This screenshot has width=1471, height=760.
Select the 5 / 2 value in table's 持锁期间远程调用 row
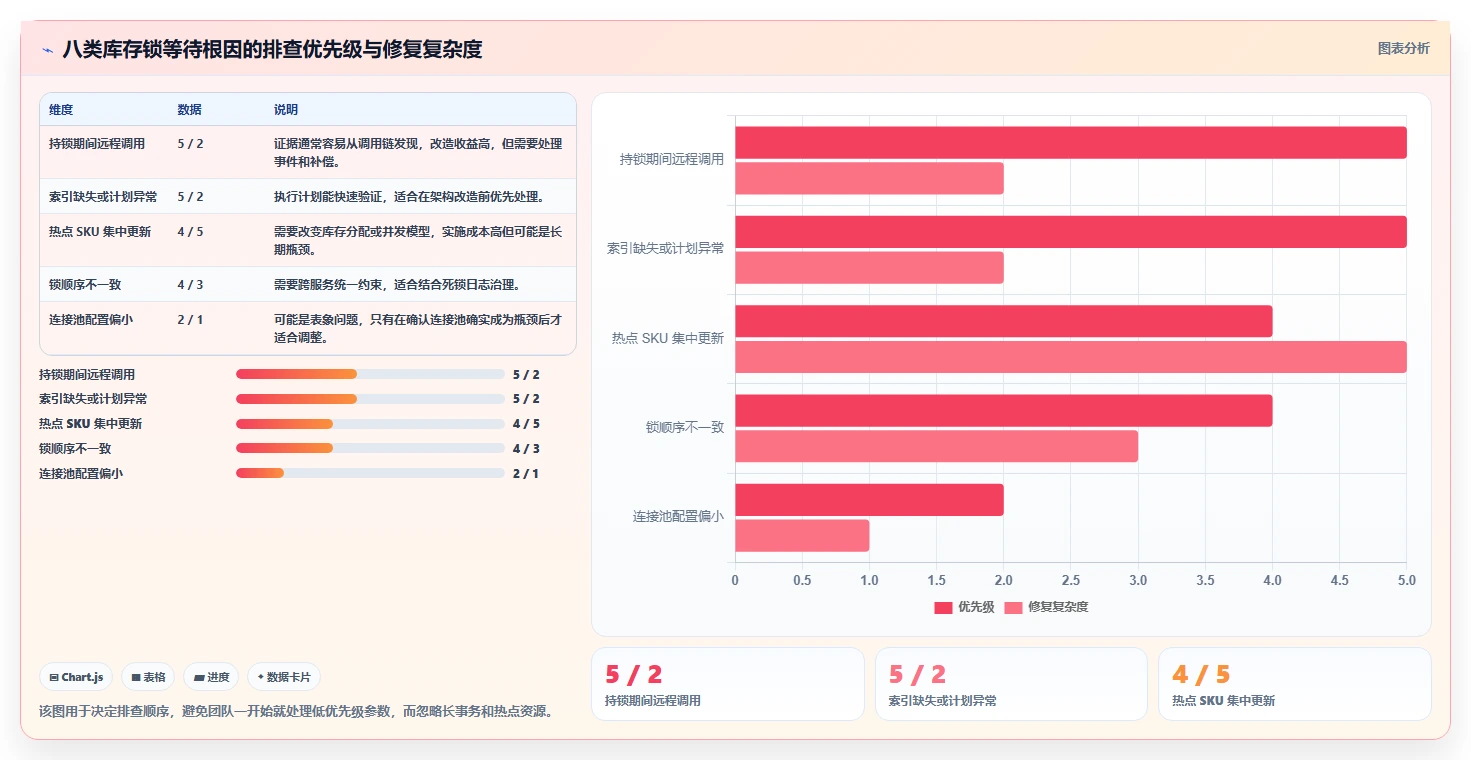190,143
